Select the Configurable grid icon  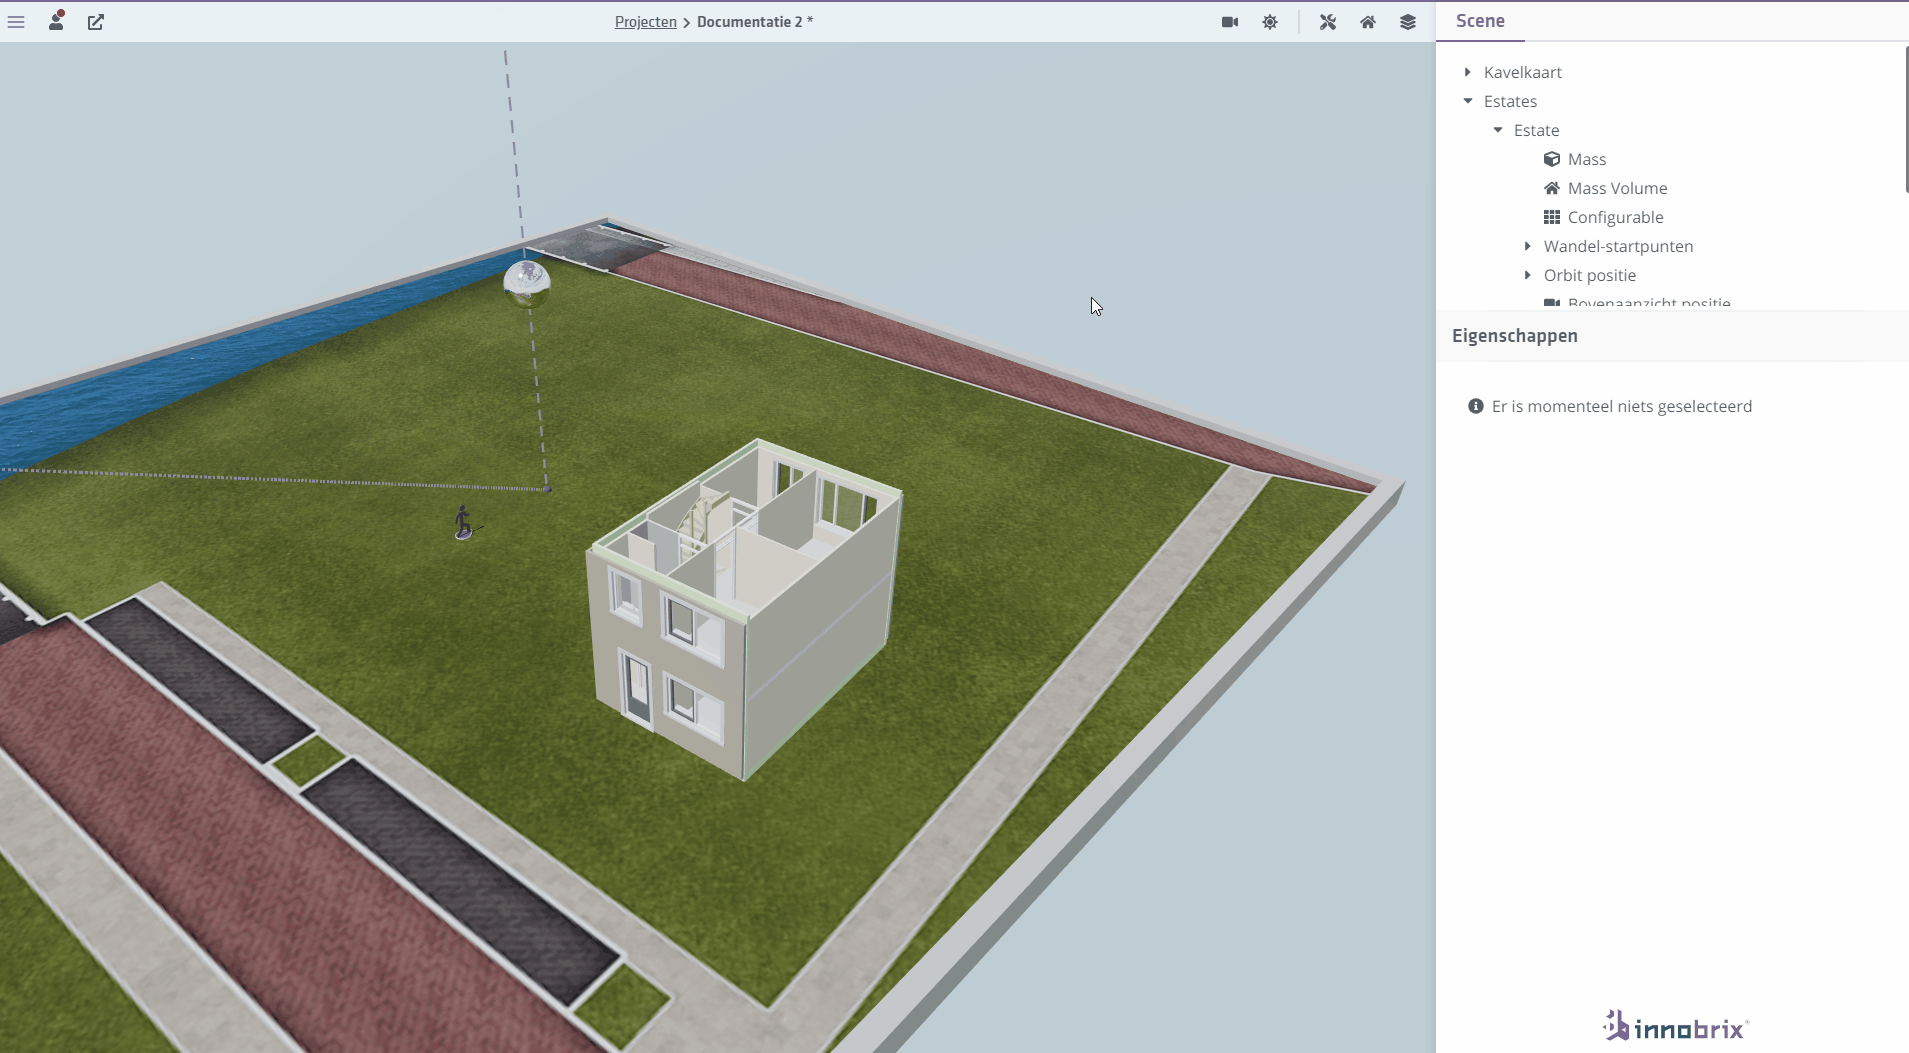[x=1552, y=217]
